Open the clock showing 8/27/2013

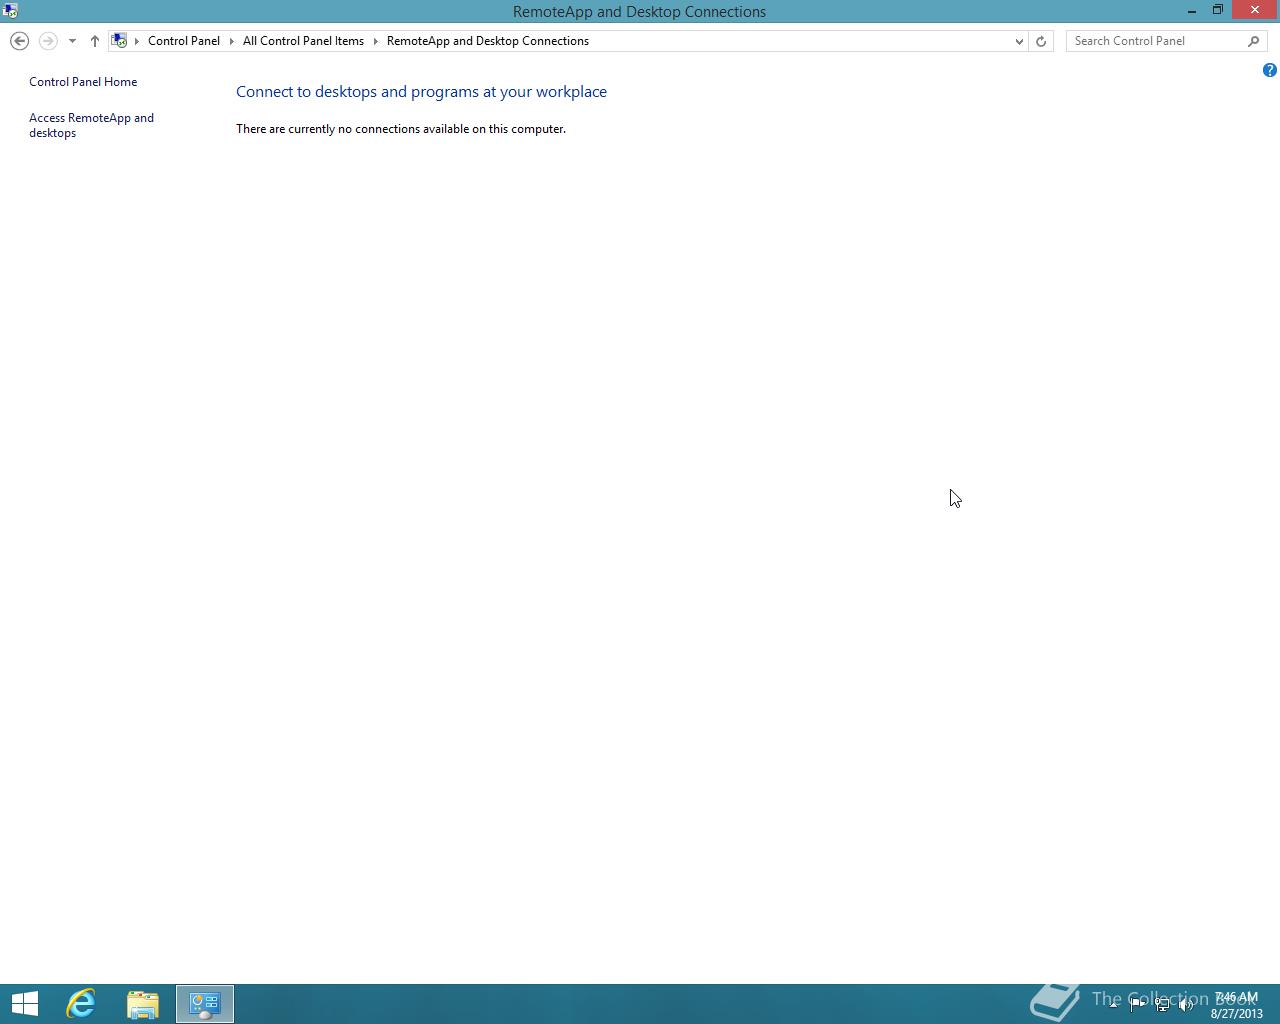coord(1237,1005)
